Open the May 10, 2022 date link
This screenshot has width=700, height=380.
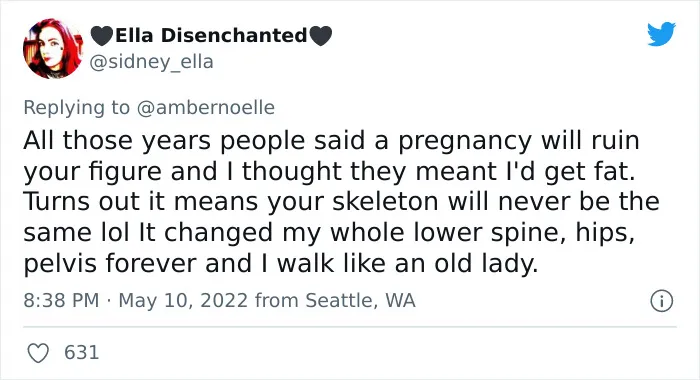[183, 301]
